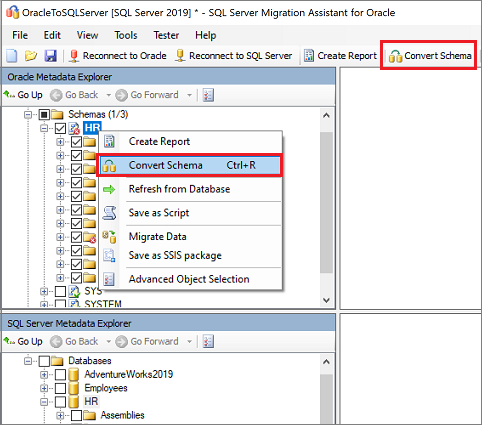
Task: Choose Create Report from the context menu
Action: point(190,142)
